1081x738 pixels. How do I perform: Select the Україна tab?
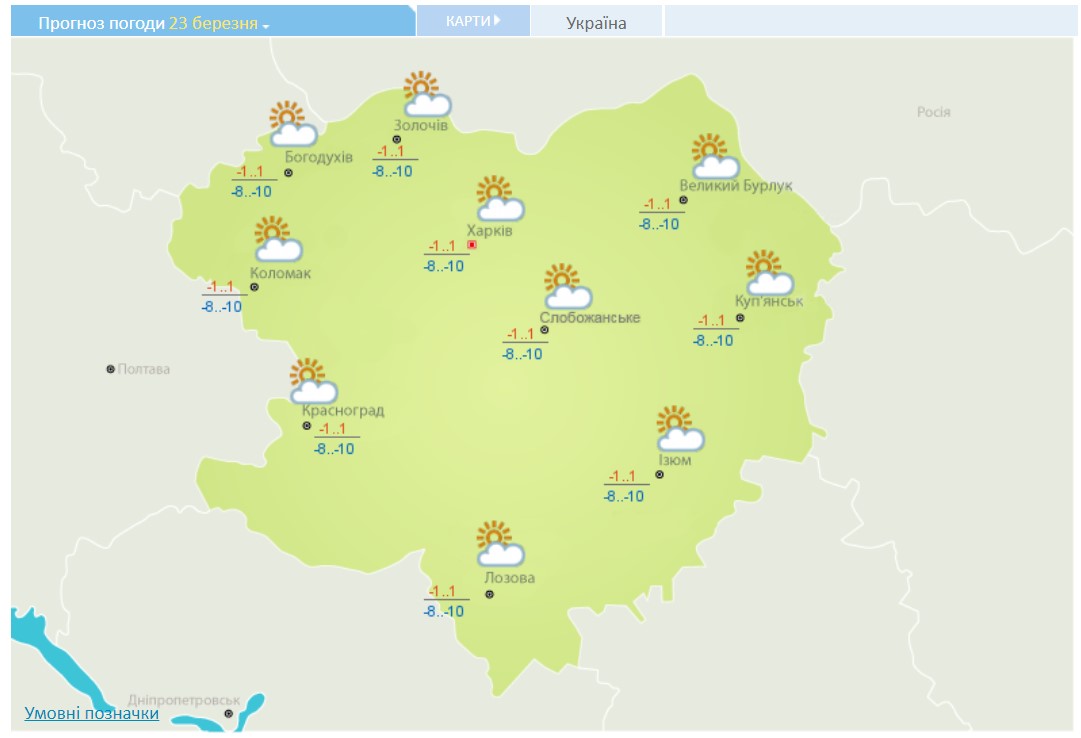[x=596, y=23]
